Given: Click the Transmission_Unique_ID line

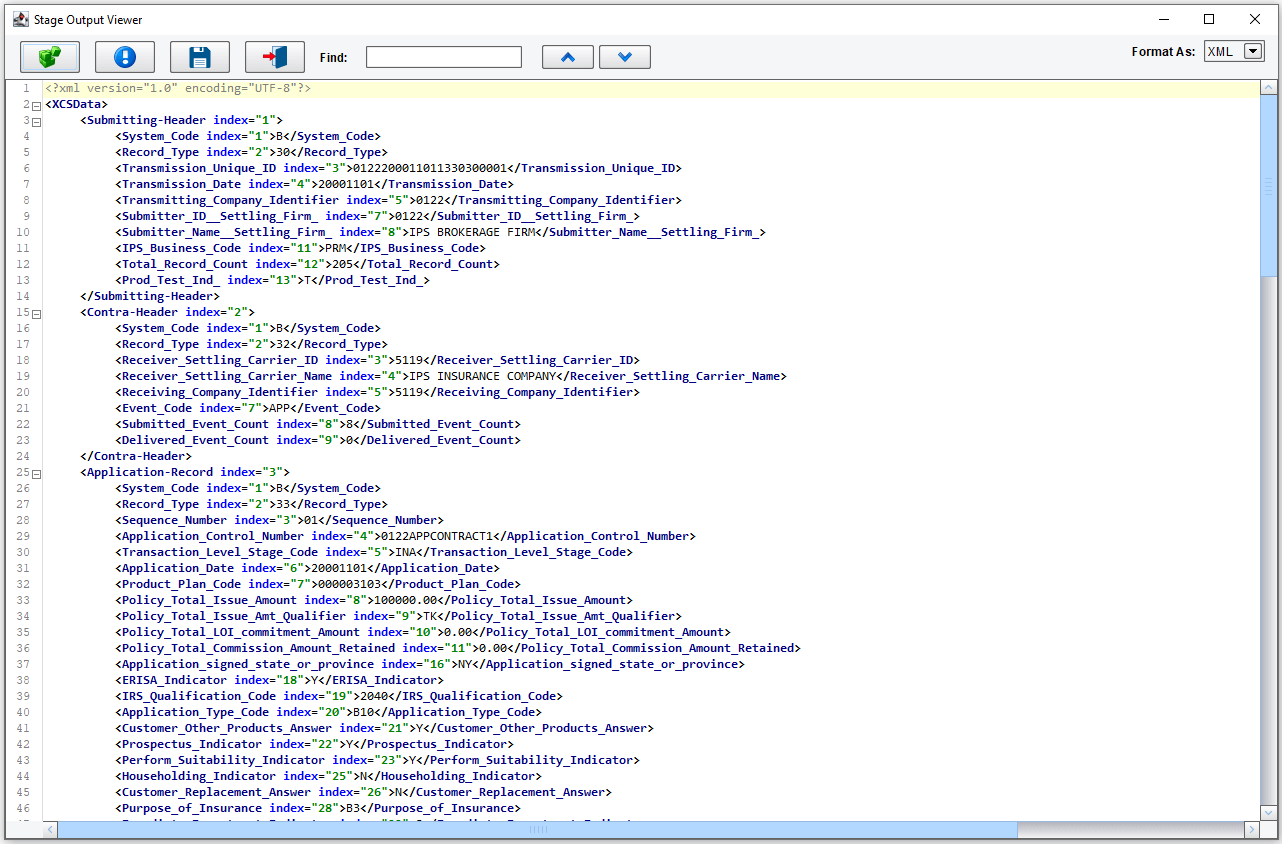Looking at the screenshot, I should pyautogui.click(x=398, y=168).
